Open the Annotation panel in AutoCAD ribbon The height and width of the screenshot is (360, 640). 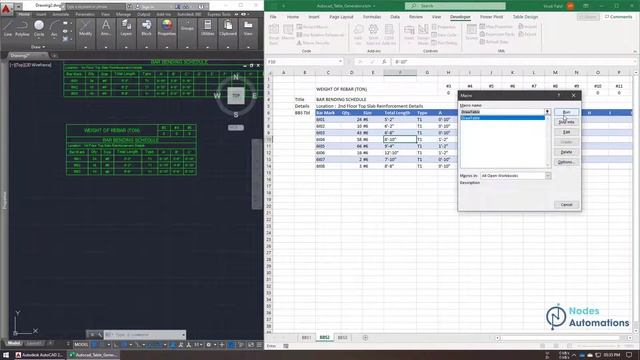(x=106, y=29)
